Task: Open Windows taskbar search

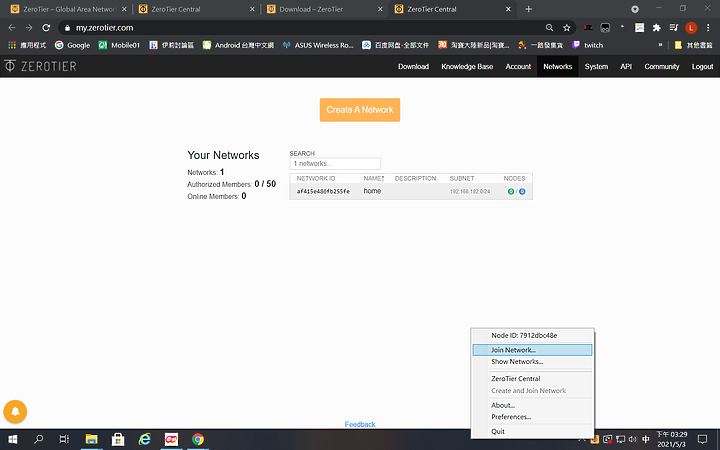Action: point(39,439)
